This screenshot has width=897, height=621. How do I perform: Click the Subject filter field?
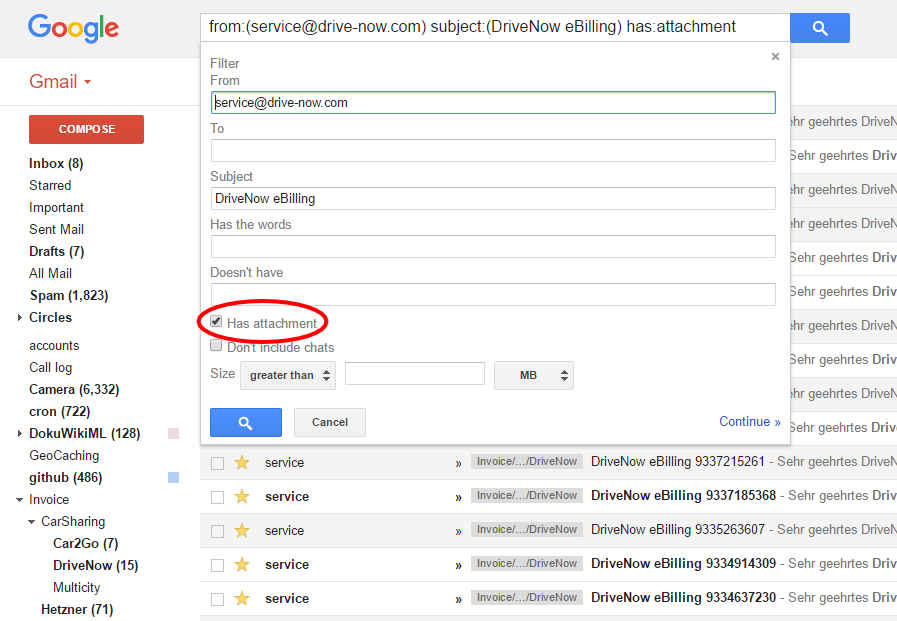tap(493, 198)
